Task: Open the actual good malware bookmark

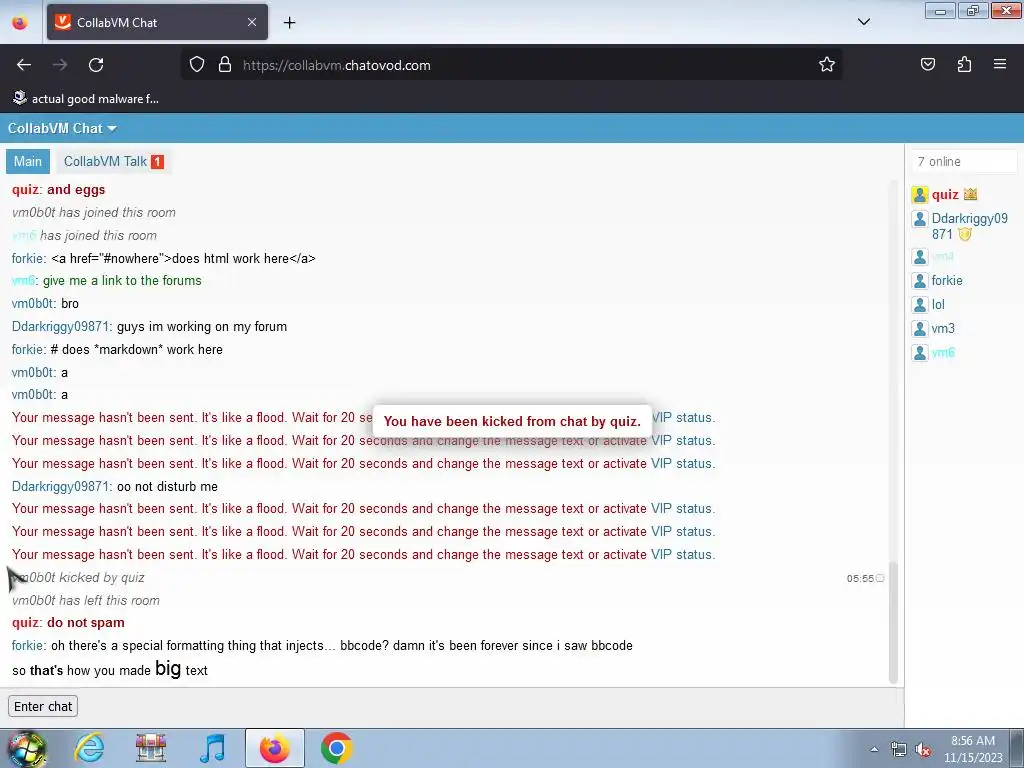Action: pos(86,99)
